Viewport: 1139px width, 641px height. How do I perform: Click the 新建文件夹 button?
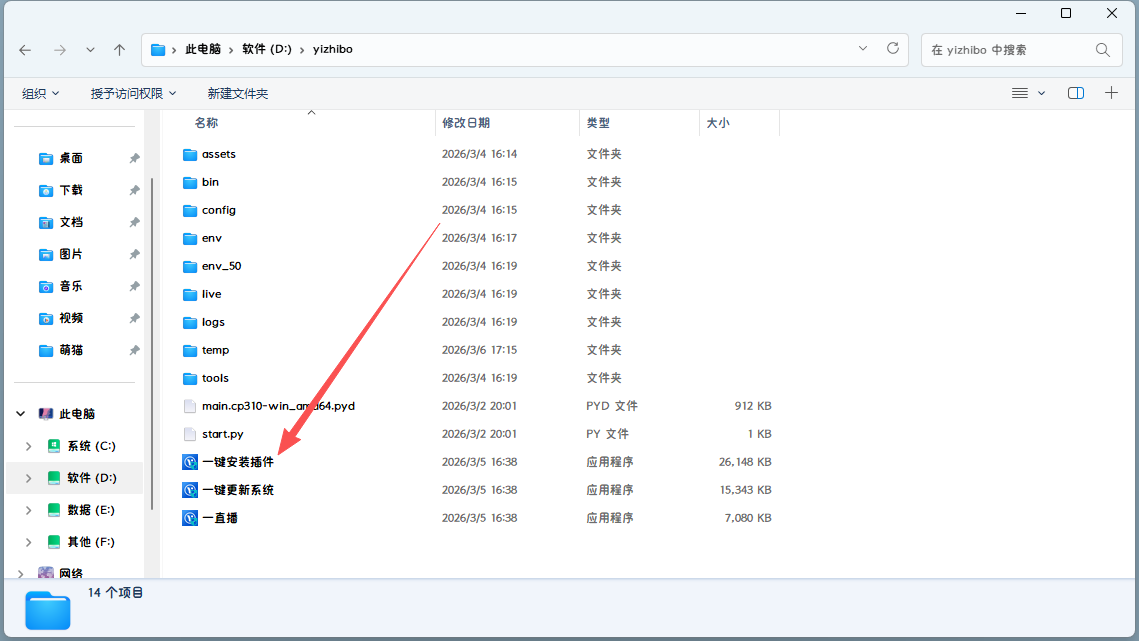click(238, 93)
